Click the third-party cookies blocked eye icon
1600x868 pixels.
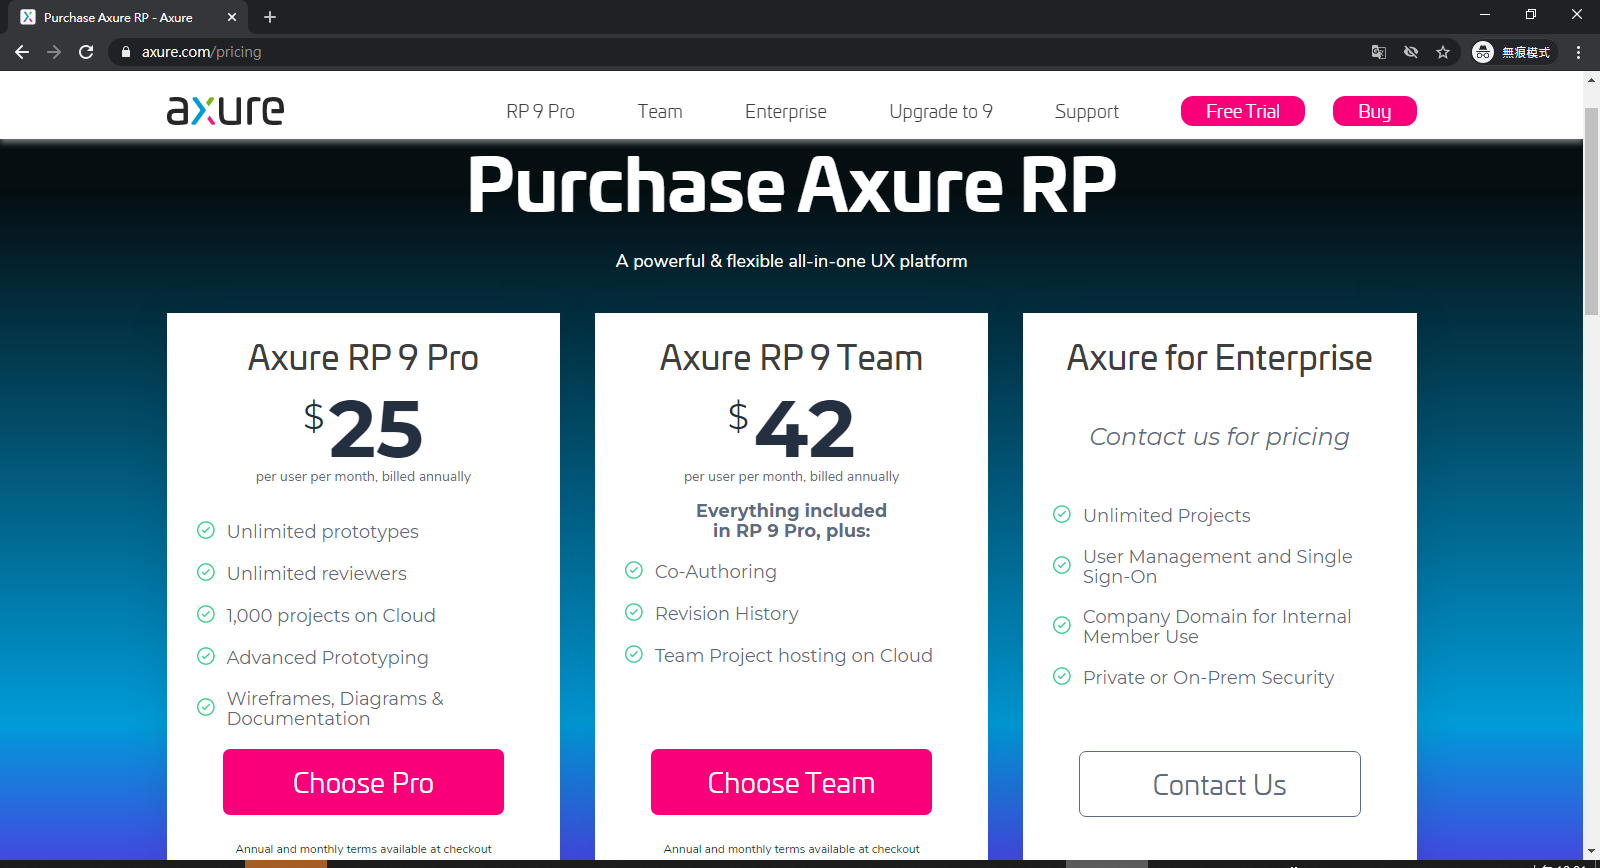tap(1411, 52)
